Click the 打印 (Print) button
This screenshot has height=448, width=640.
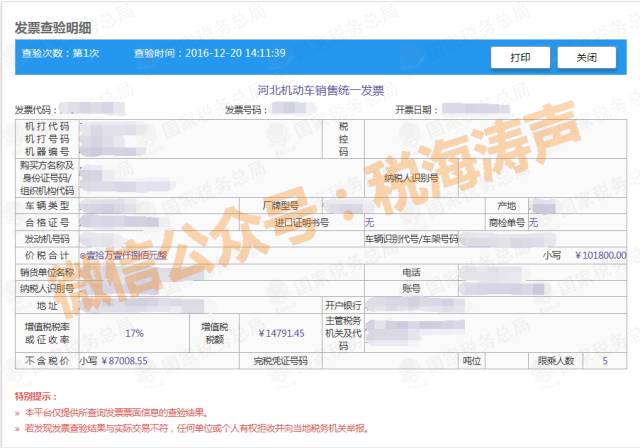[520, 57]
